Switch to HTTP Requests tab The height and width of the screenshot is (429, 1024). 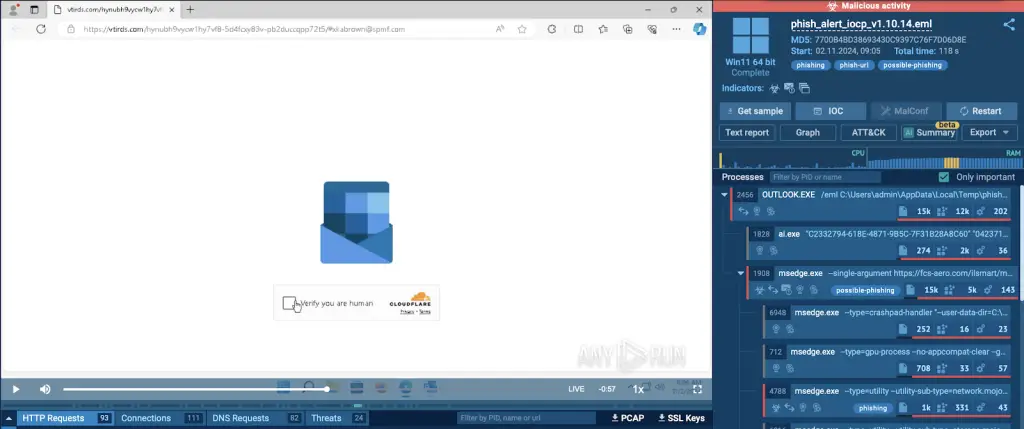click(64, 418)
